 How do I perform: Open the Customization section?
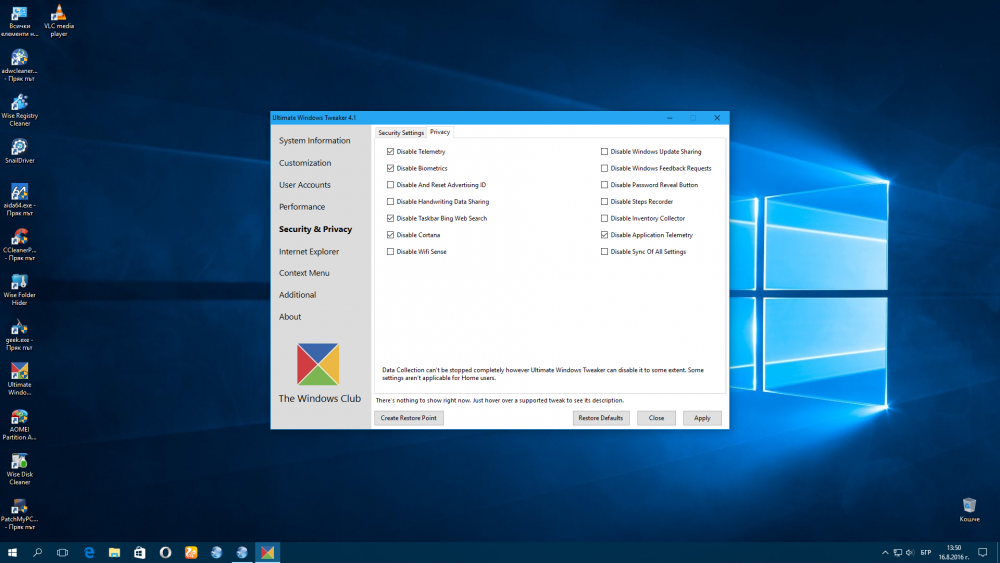point(305,163)
